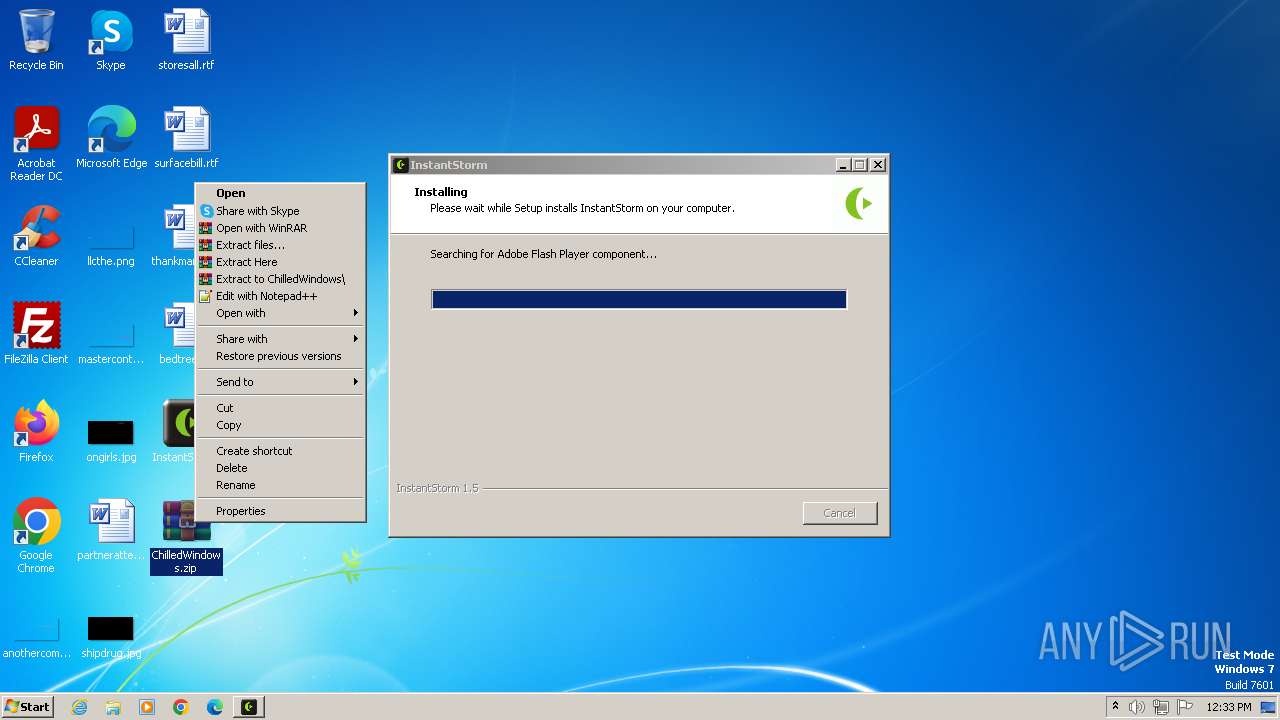Open File Explorer from the taskbar
Image resolution: width=1280 pixels, height=720 pixels.
click(113, 707)
